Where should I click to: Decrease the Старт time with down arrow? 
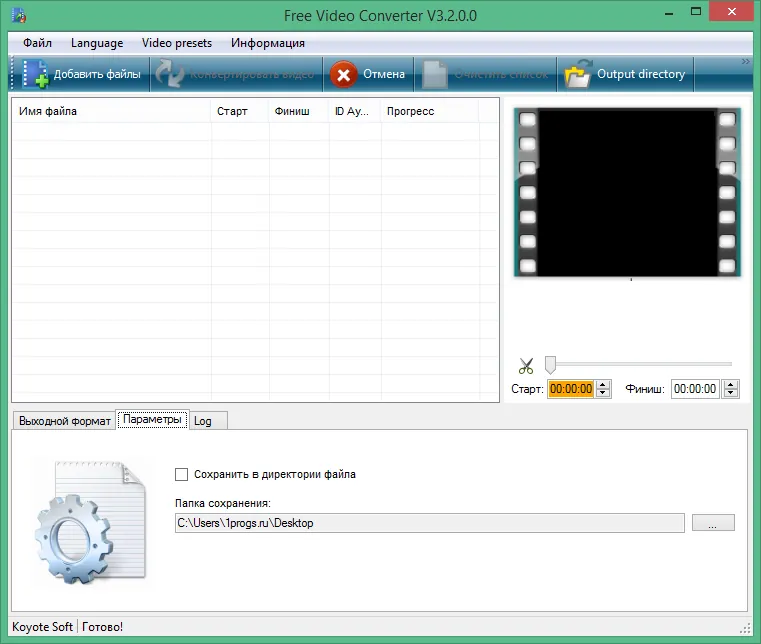603,393
